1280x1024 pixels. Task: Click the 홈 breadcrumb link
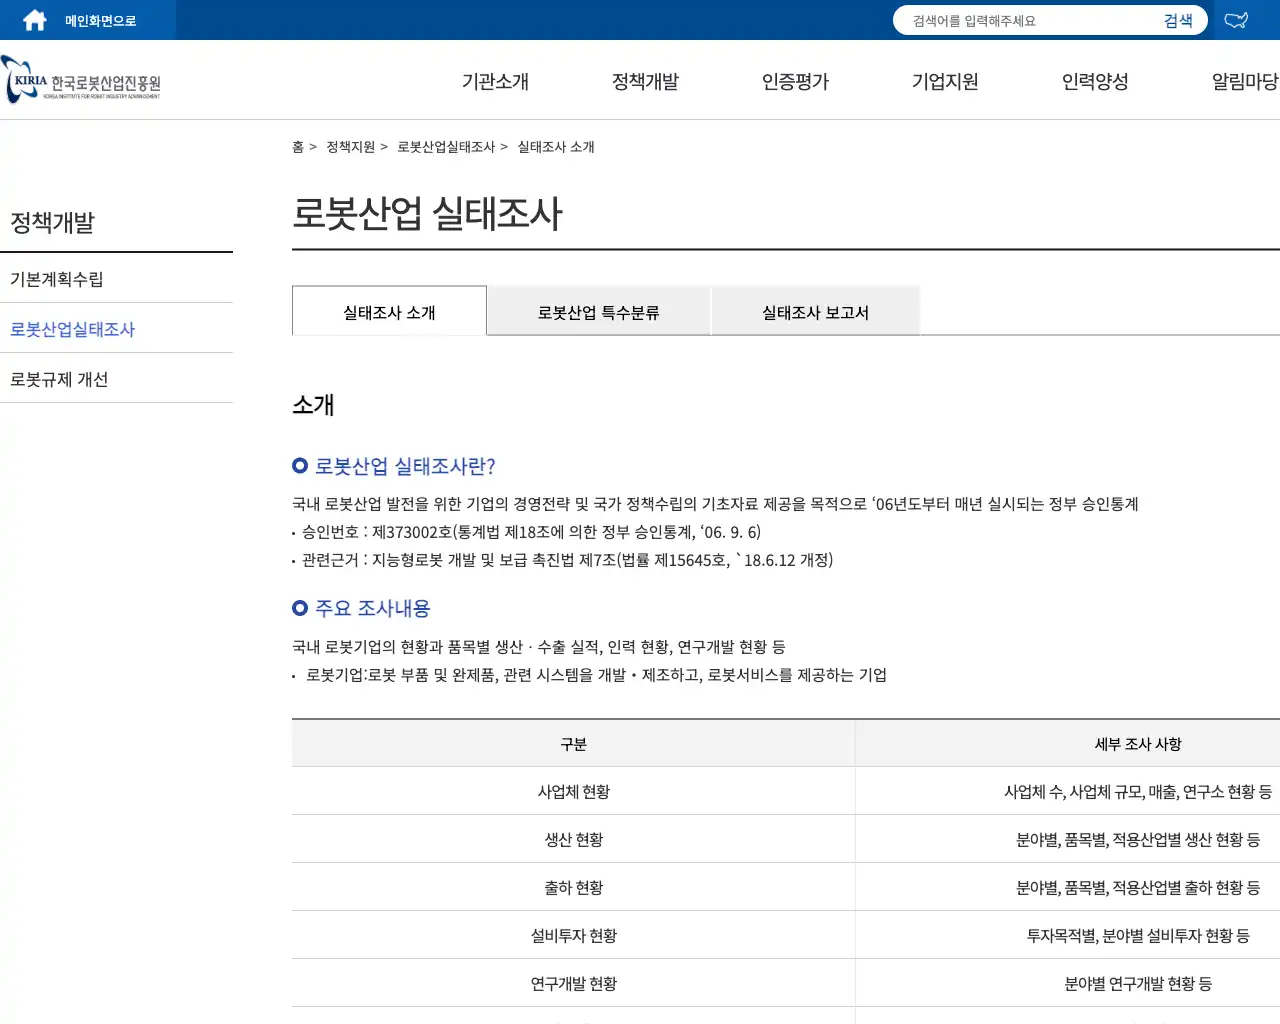tap(297, 146)
